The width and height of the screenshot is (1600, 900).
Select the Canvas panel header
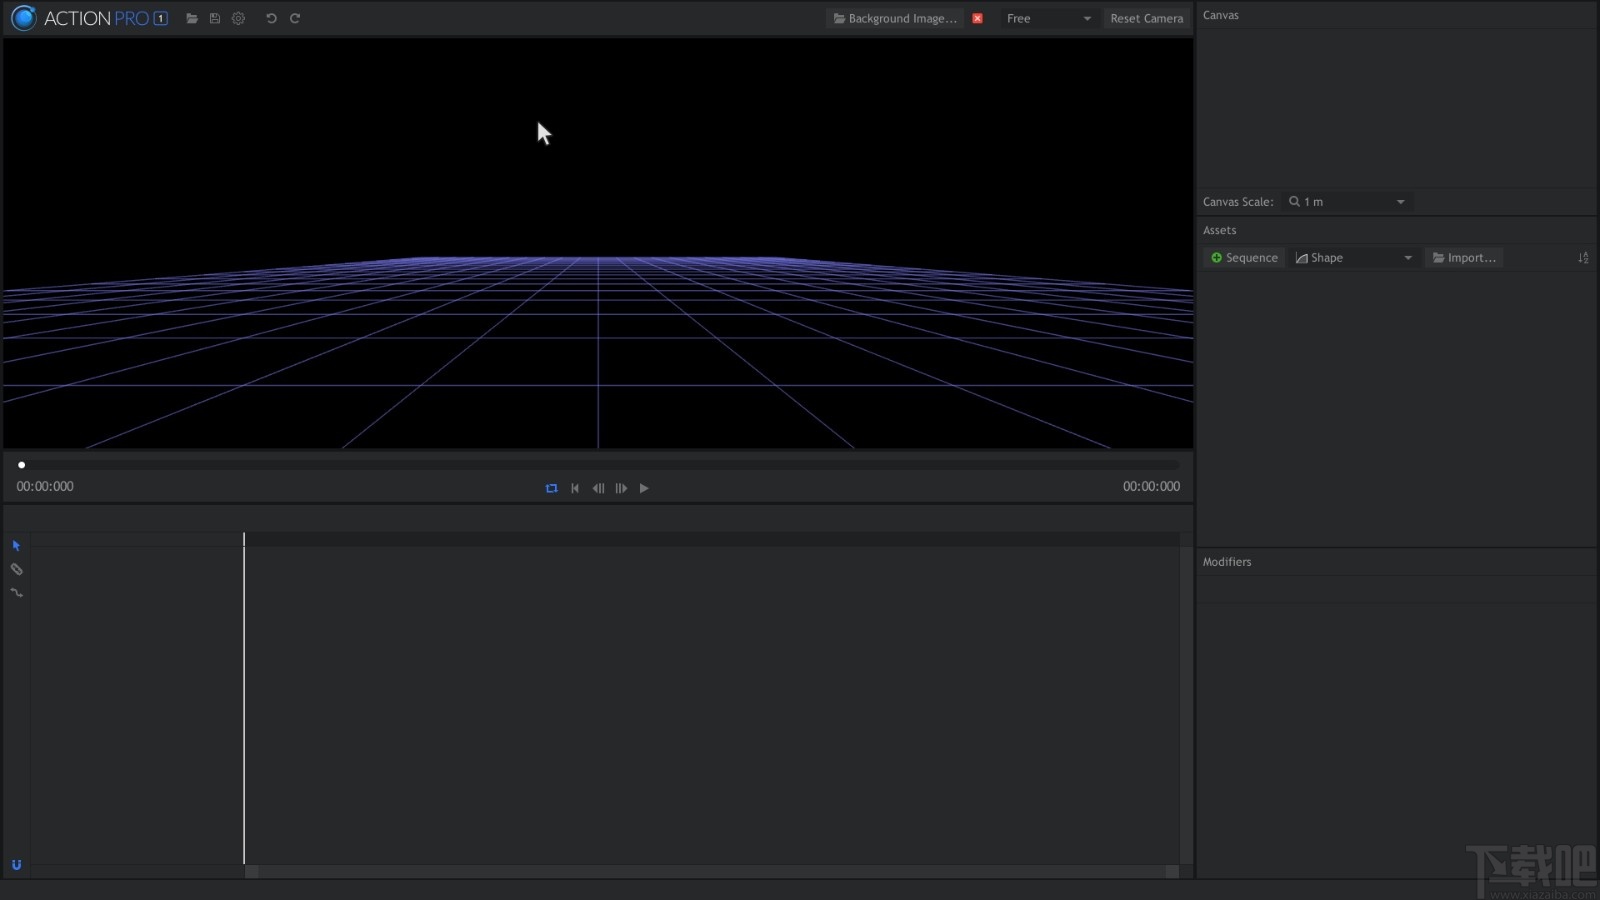click(1218, 15)
